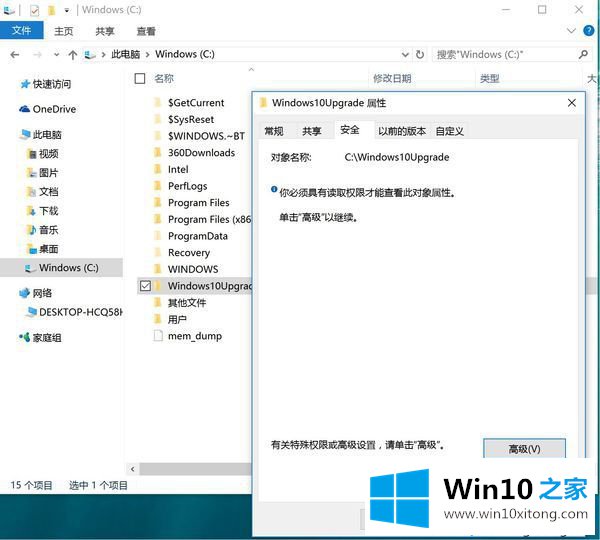The image size is (600, 540).
Task: Select the 360Downloads folder icon
Action: coord(157,152)
